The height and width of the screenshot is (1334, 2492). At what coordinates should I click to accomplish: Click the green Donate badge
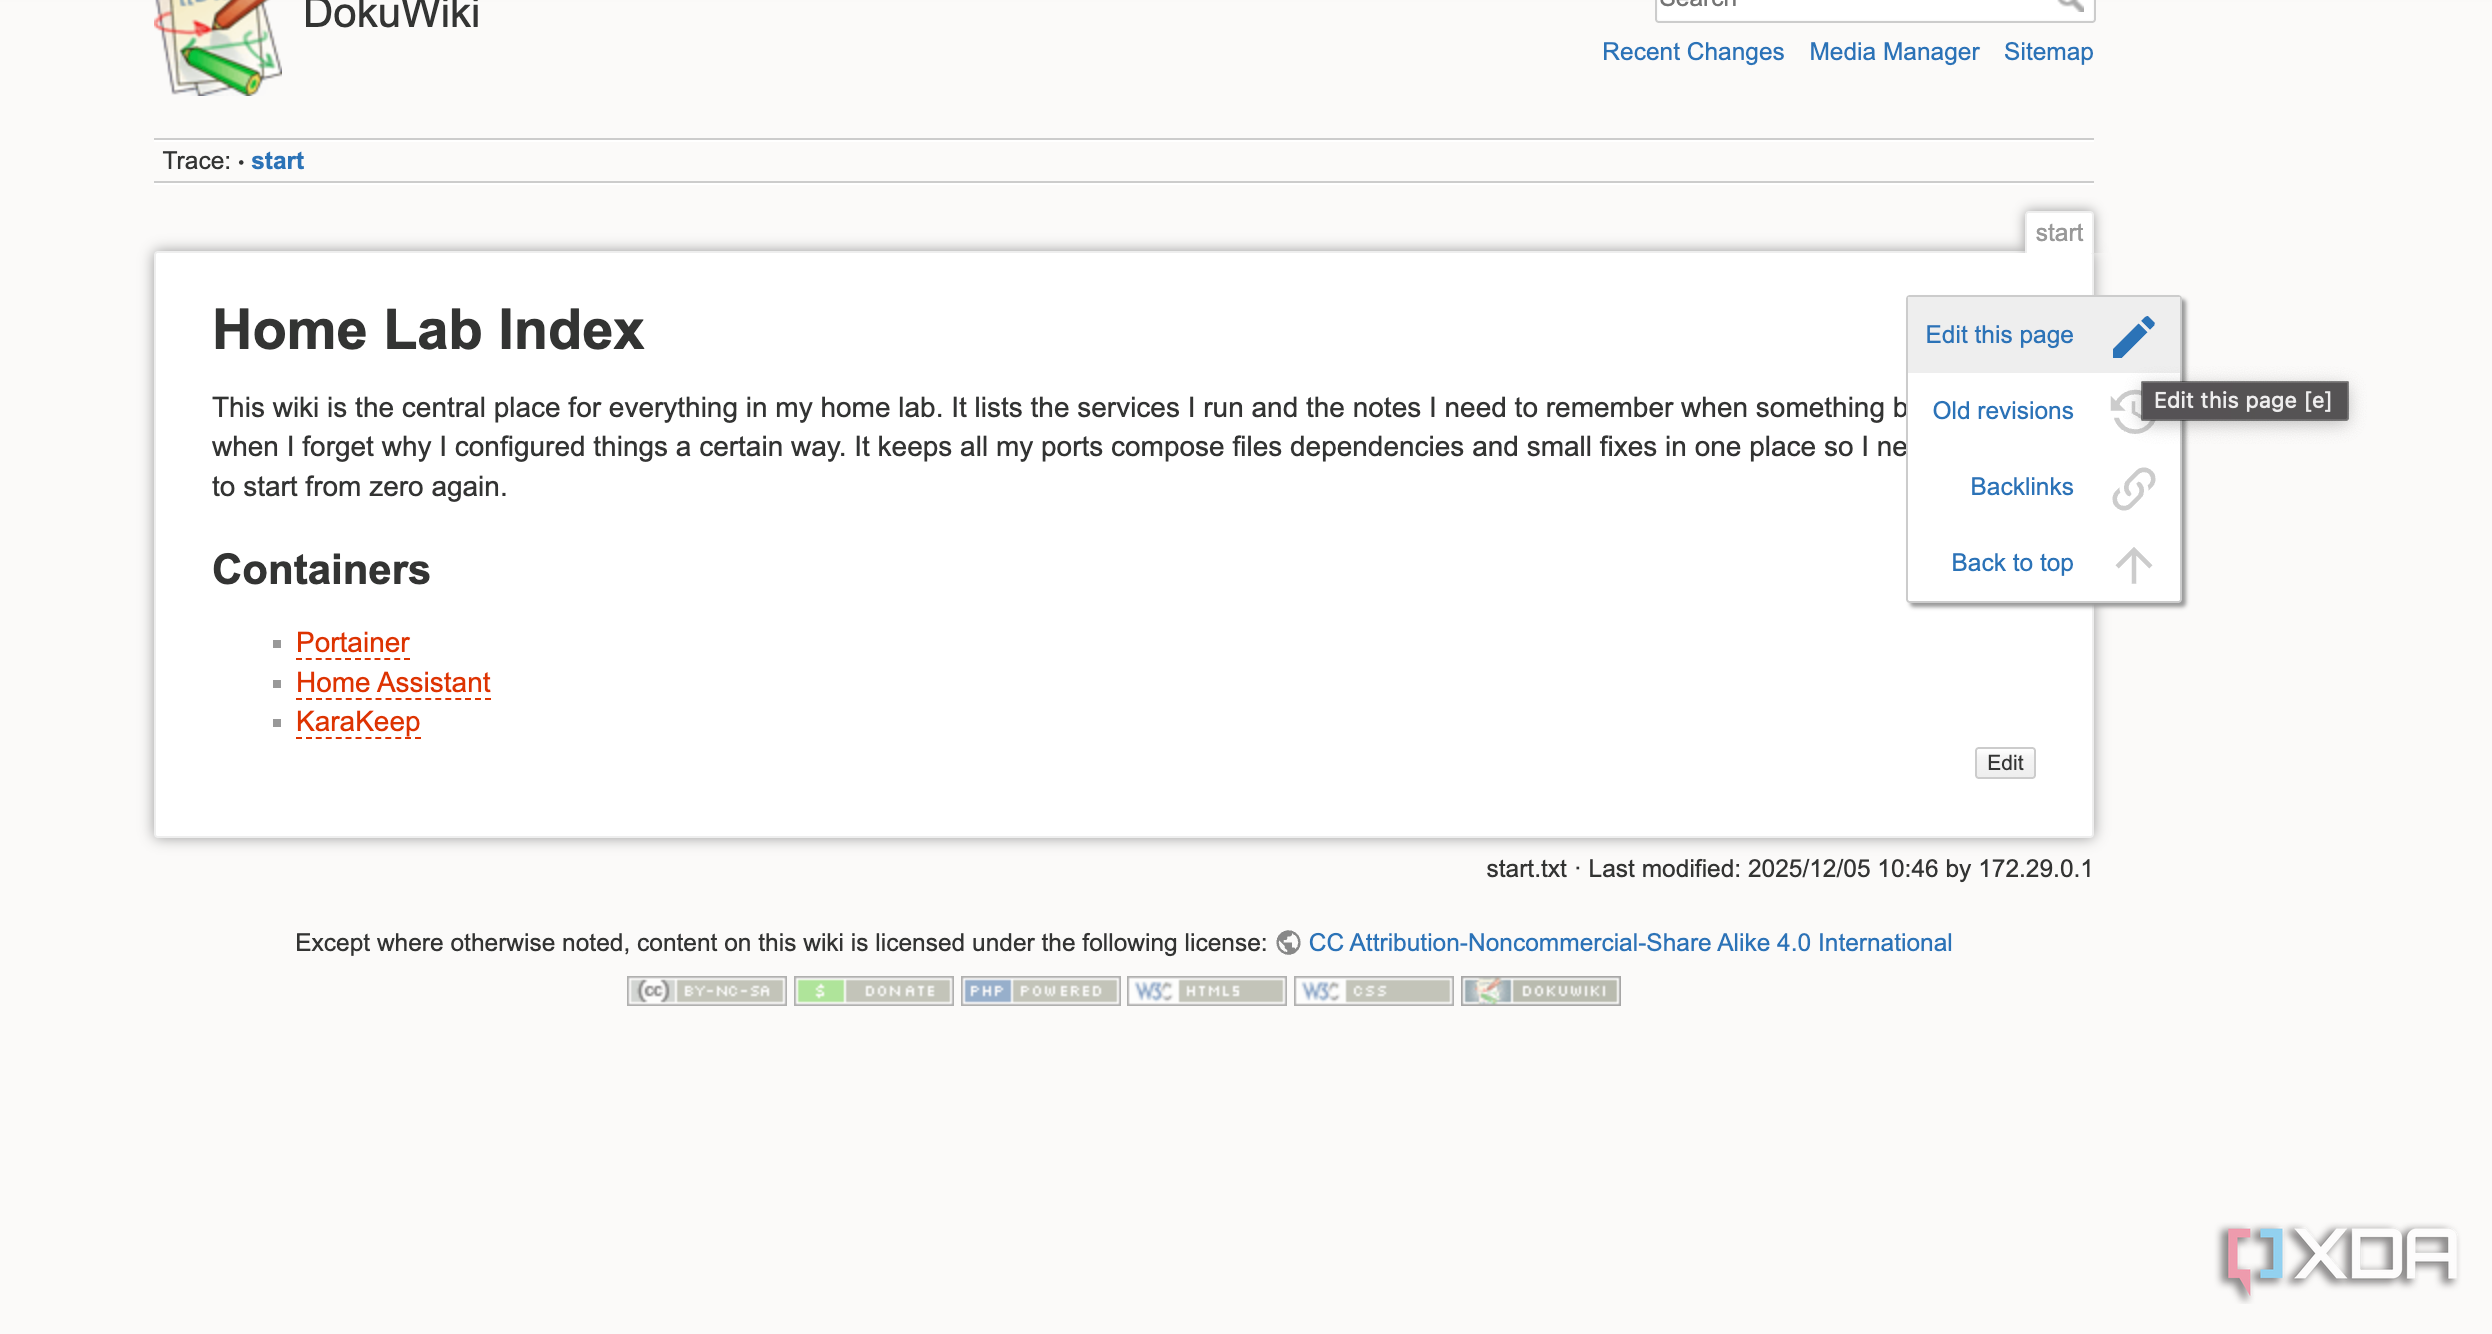[x=874, y=991]
